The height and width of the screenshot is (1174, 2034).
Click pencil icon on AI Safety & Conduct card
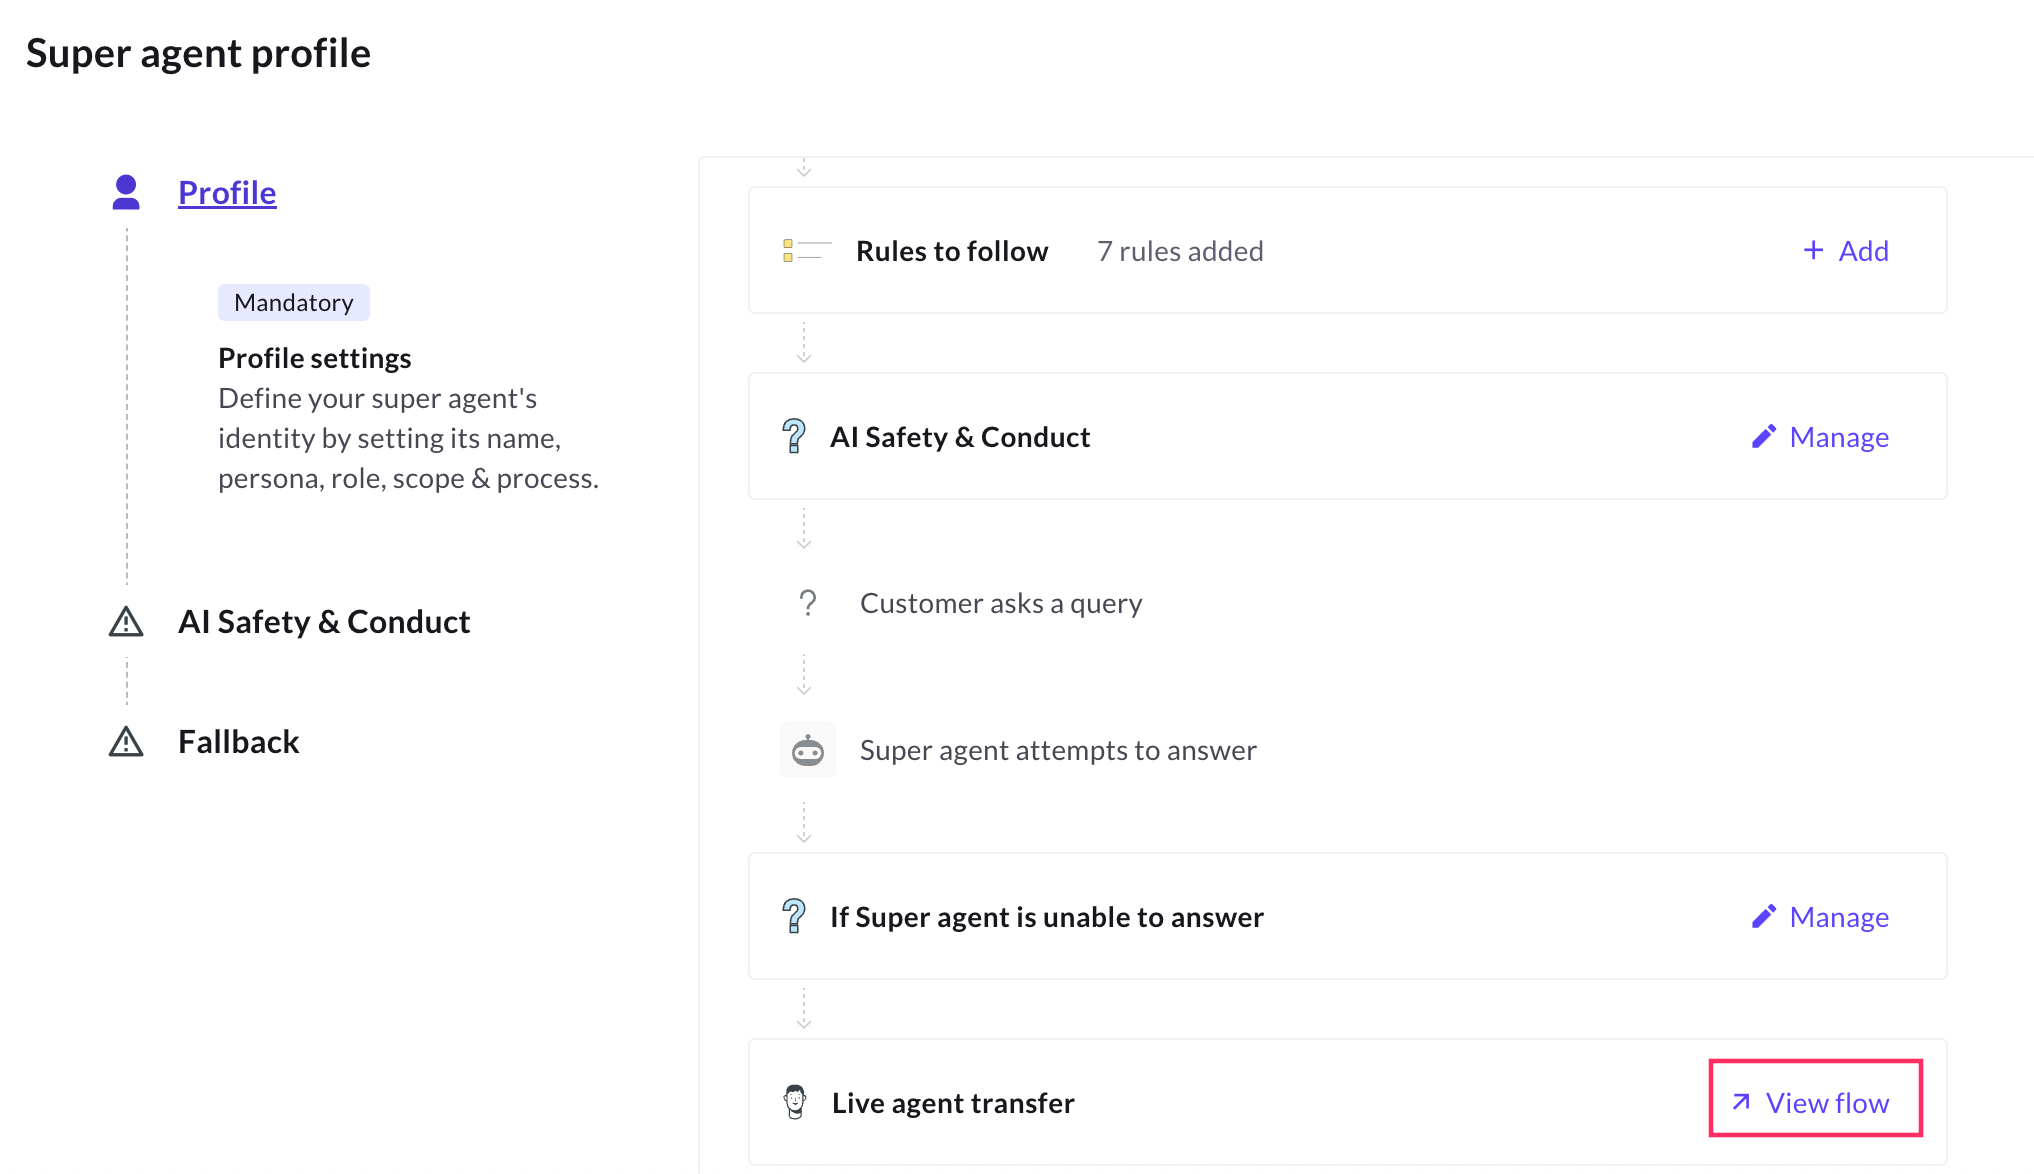[1764, 437]
